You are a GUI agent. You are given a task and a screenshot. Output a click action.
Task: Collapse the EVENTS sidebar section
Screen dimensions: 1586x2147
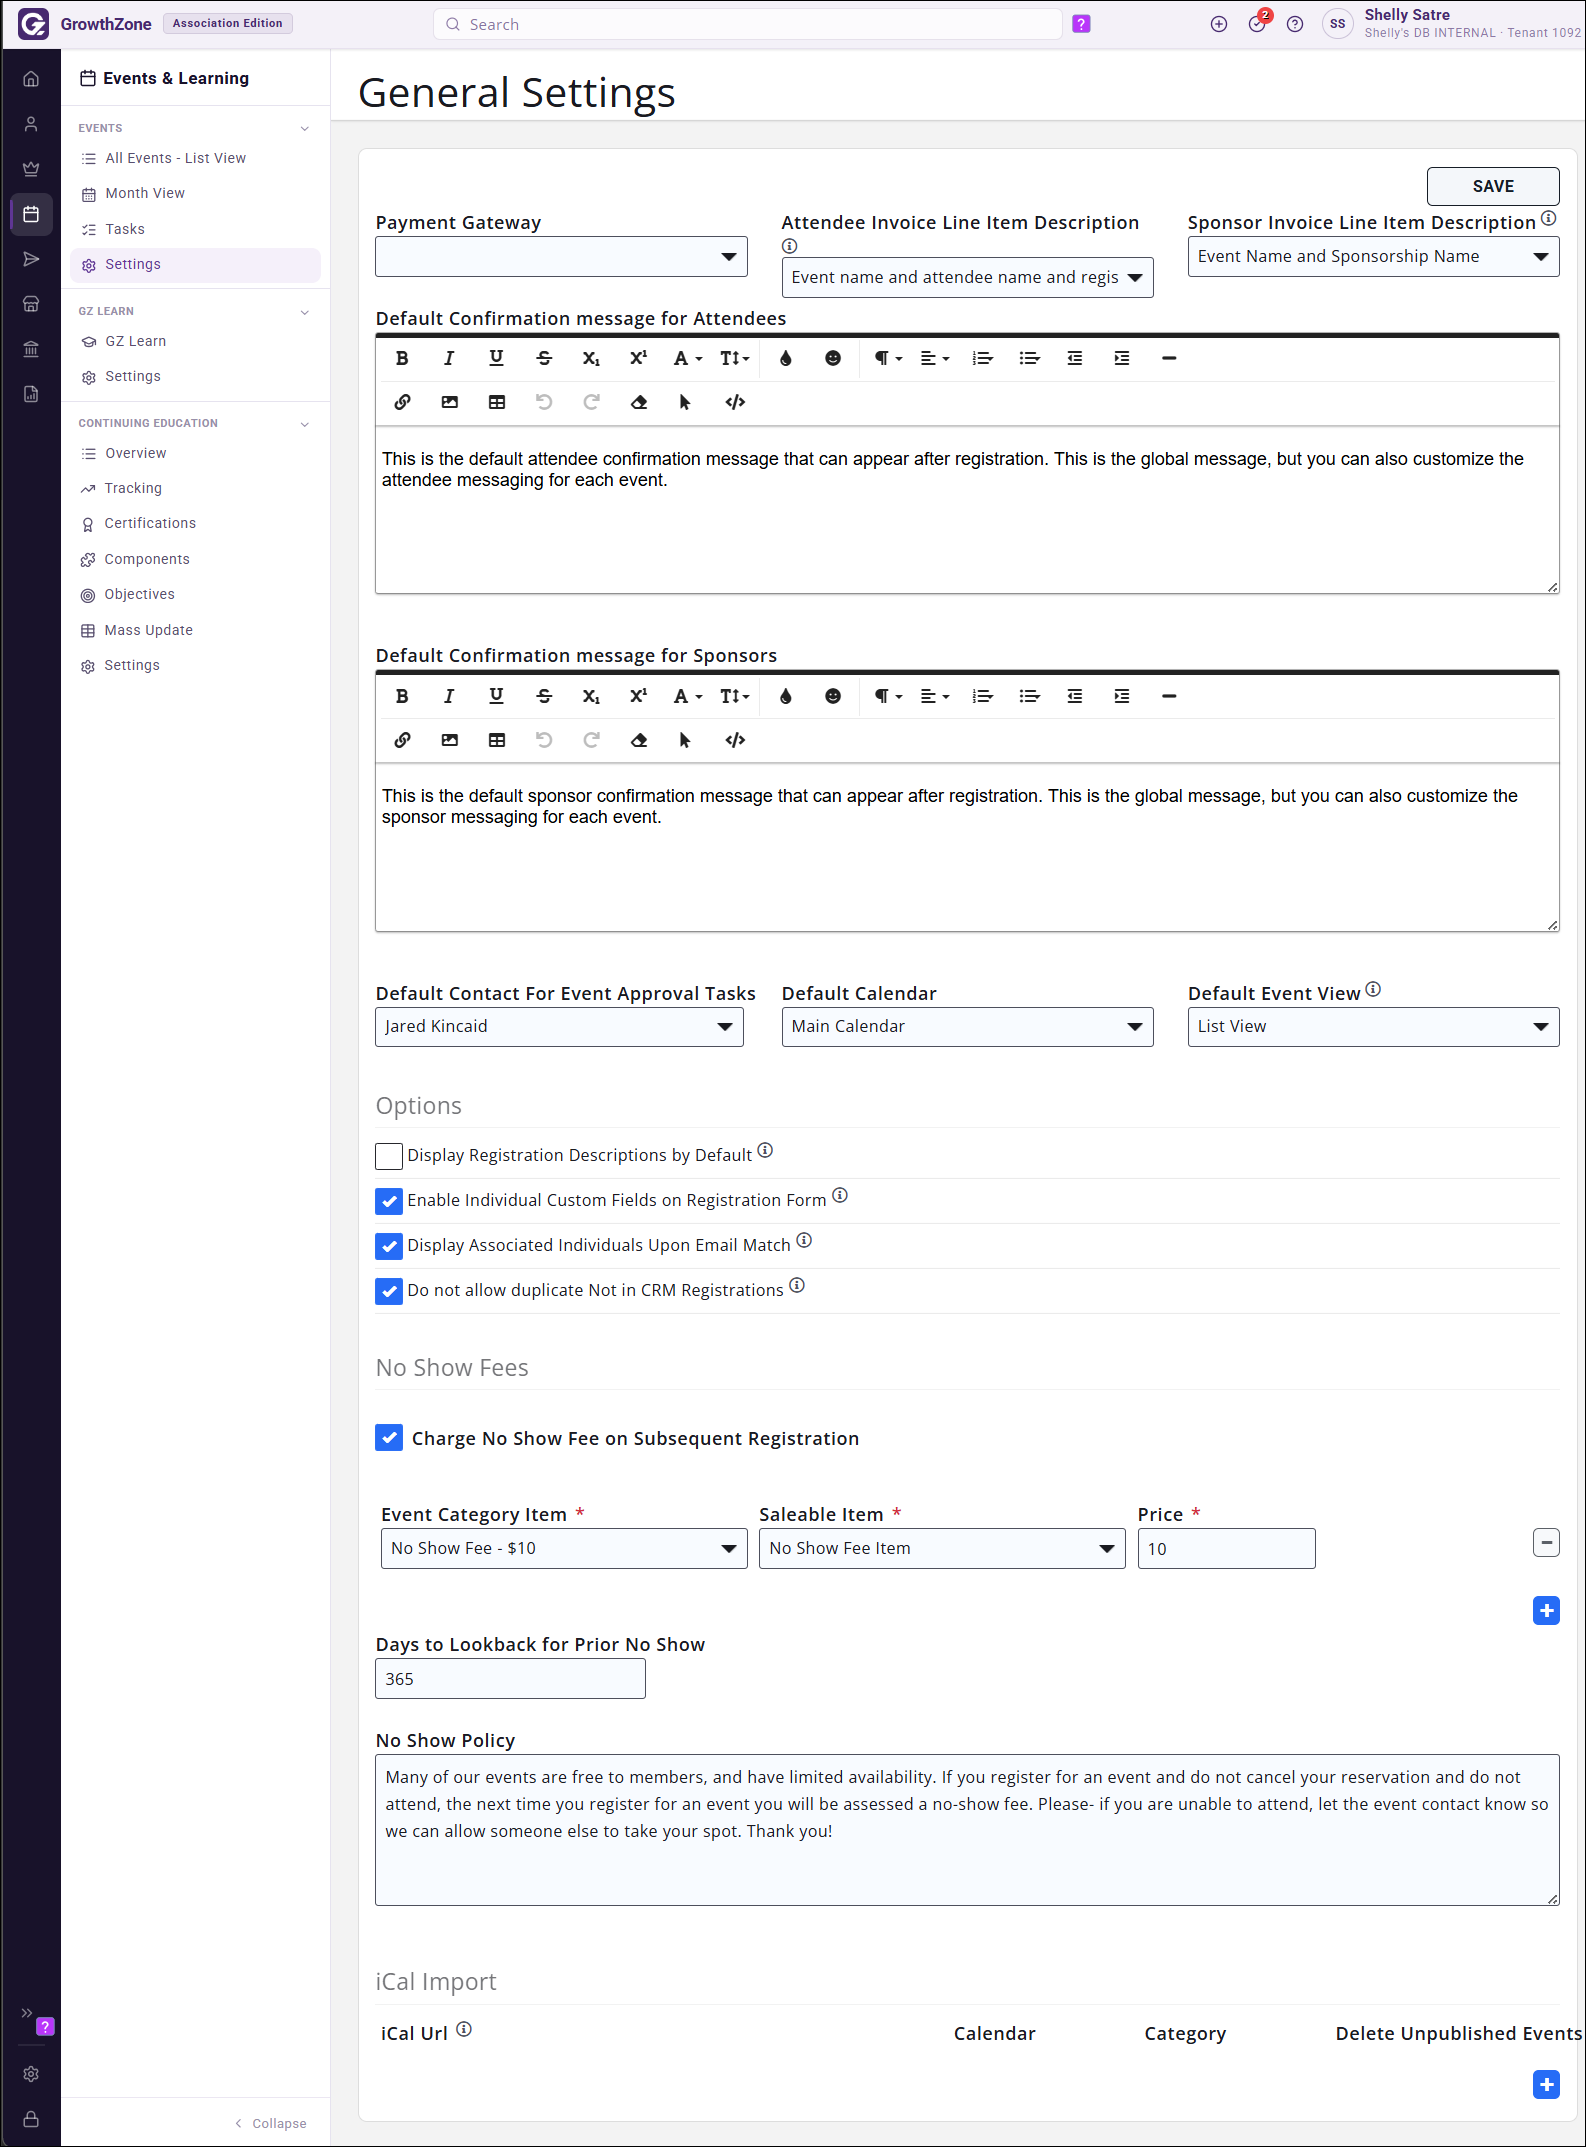pyautogui.click(x=305, y=129)
